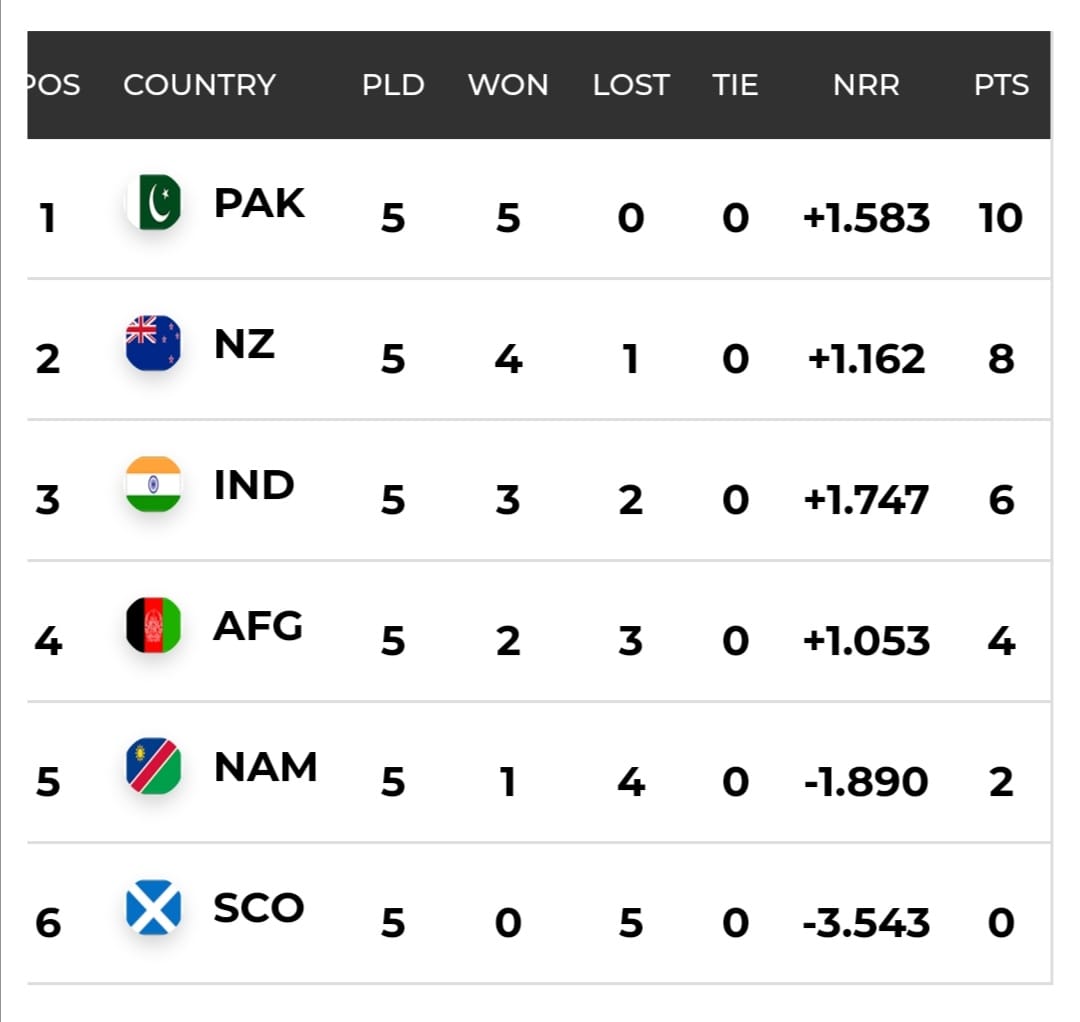Select the PTS column header
Viewport: 1080px width, 1022px height.
point(1001,85)
